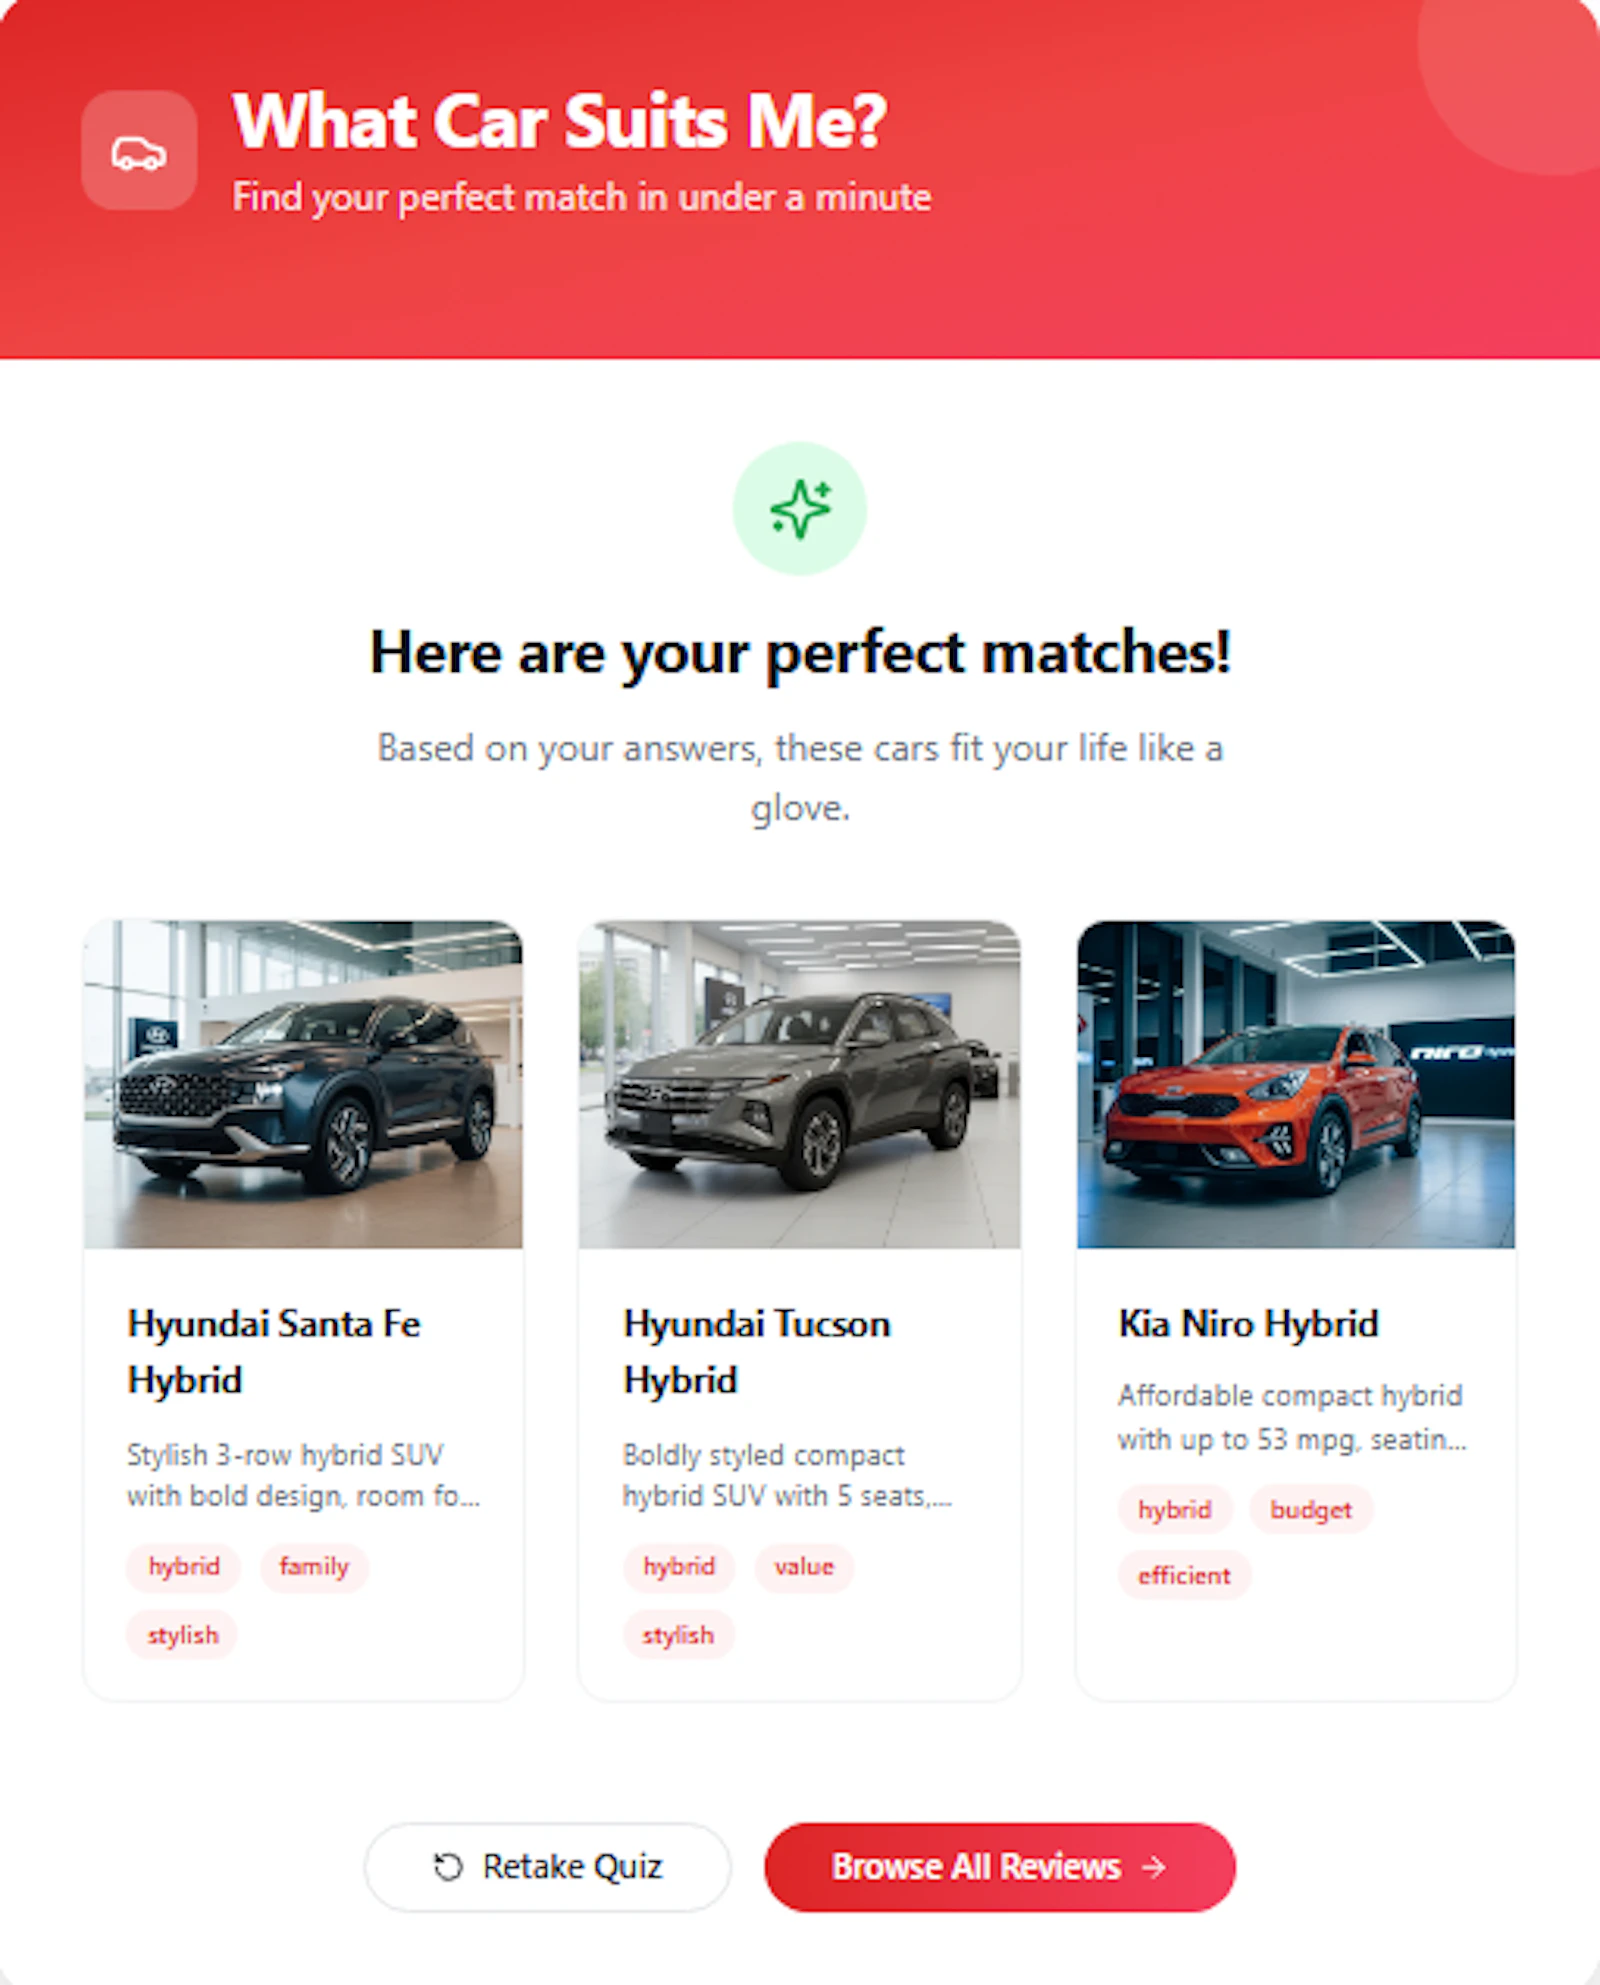1600x1985 pixels.
Task: Click the What Car Suits Me? heading
Action: pos(560,121)
